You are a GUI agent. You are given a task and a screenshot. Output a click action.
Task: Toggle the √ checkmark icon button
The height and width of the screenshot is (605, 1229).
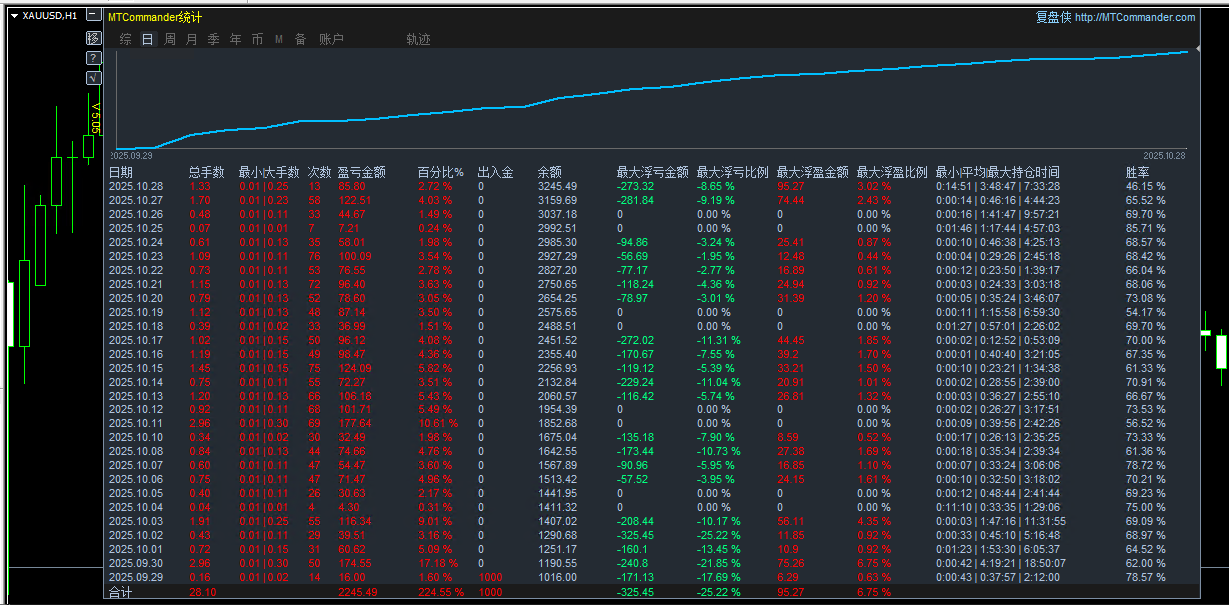coord(94,77)
